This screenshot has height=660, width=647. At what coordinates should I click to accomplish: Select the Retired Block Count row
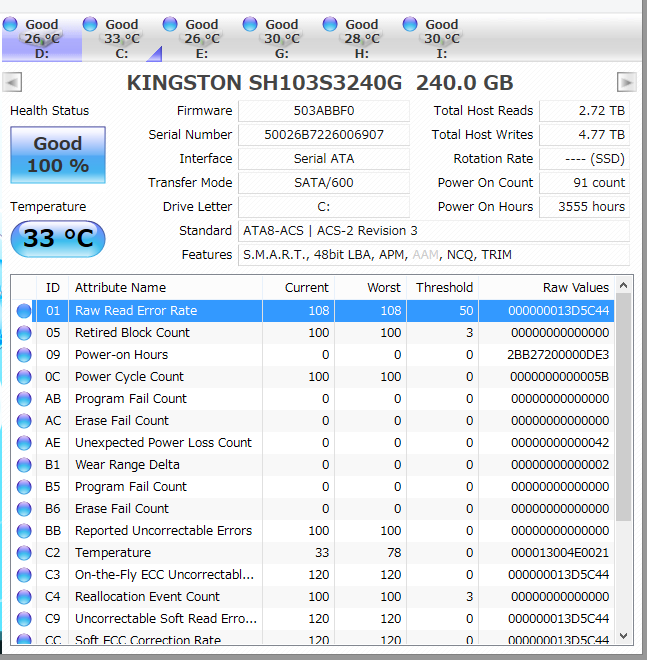click(x=313, y=333)
